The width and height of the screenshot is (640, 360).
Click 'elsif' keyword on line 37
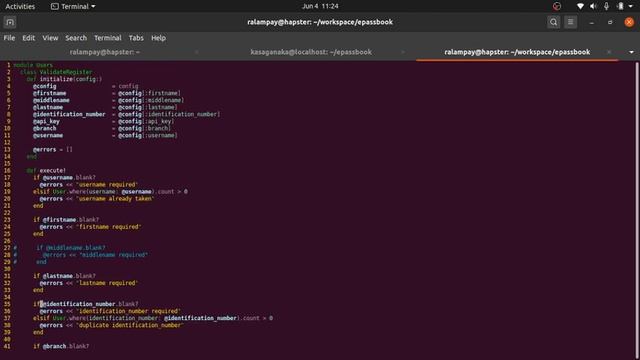[x=41, y=318]
